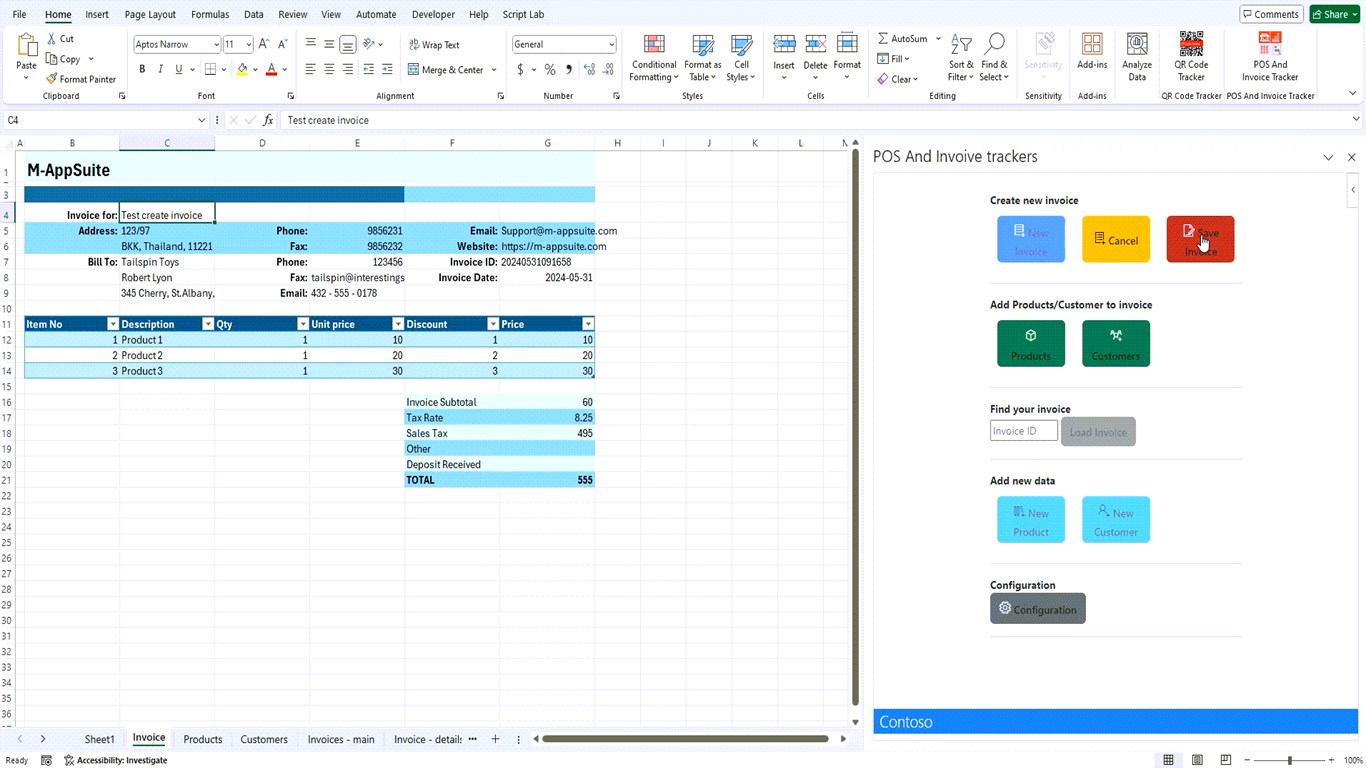Open the QR Code Tracker add-in
The height and width of the screenshot is (768, 1366).
pos(1191,57)
